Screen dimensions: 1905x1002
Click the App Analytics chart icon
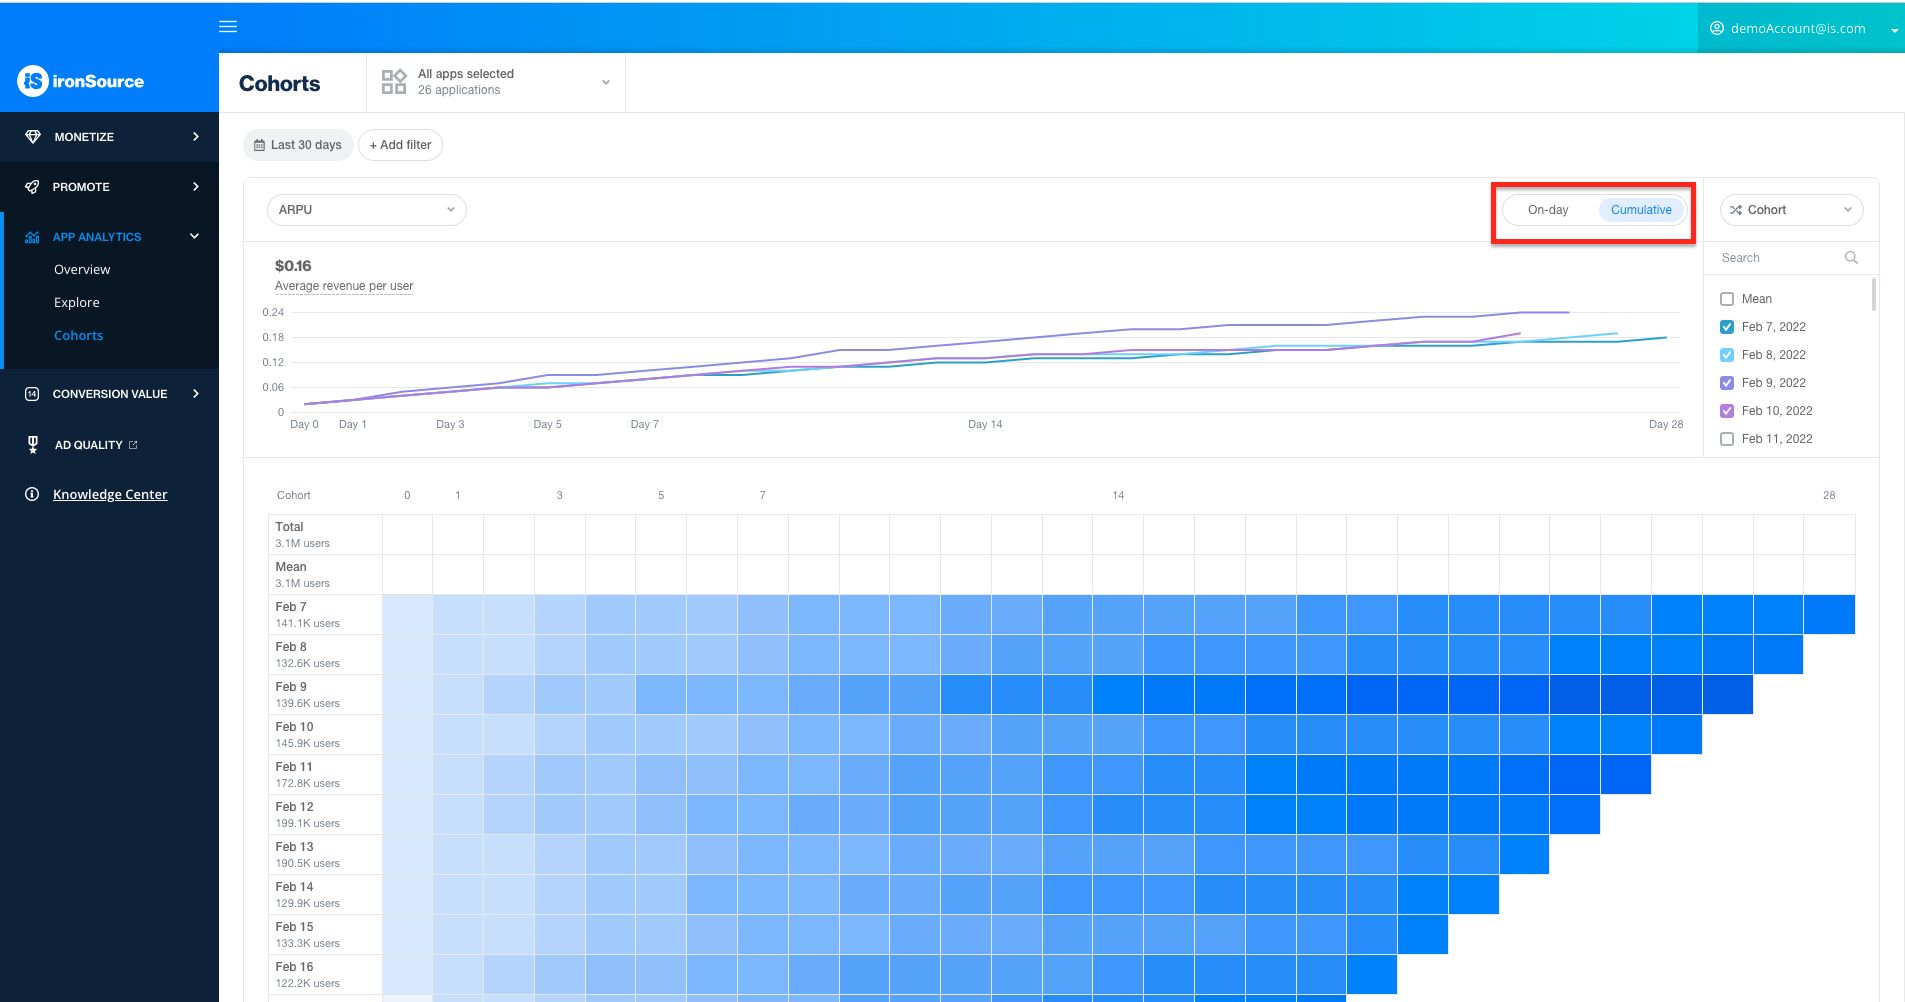click(x=32, y=237)
